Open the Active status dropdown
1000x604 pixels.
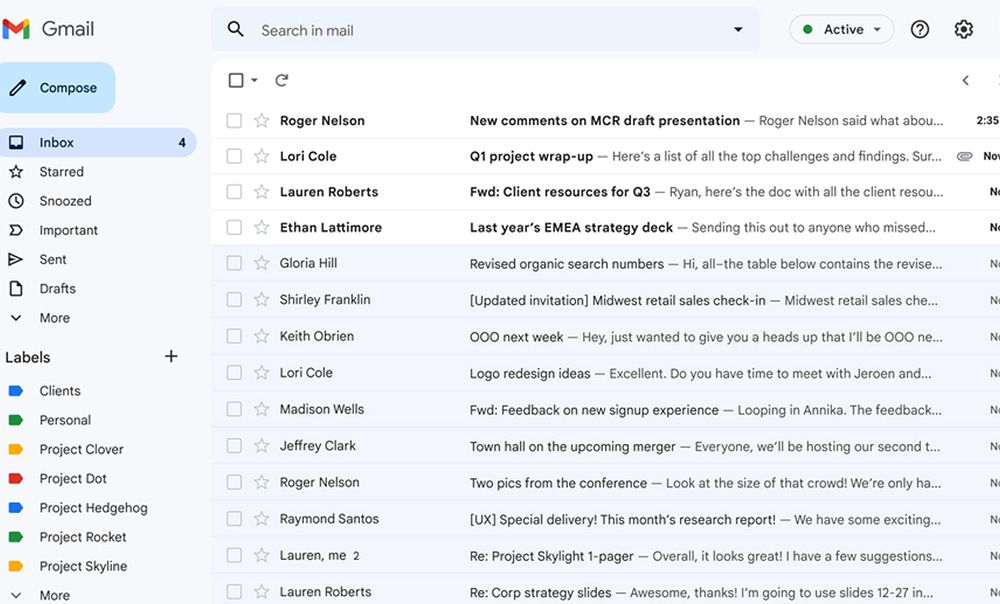point(841,29)
